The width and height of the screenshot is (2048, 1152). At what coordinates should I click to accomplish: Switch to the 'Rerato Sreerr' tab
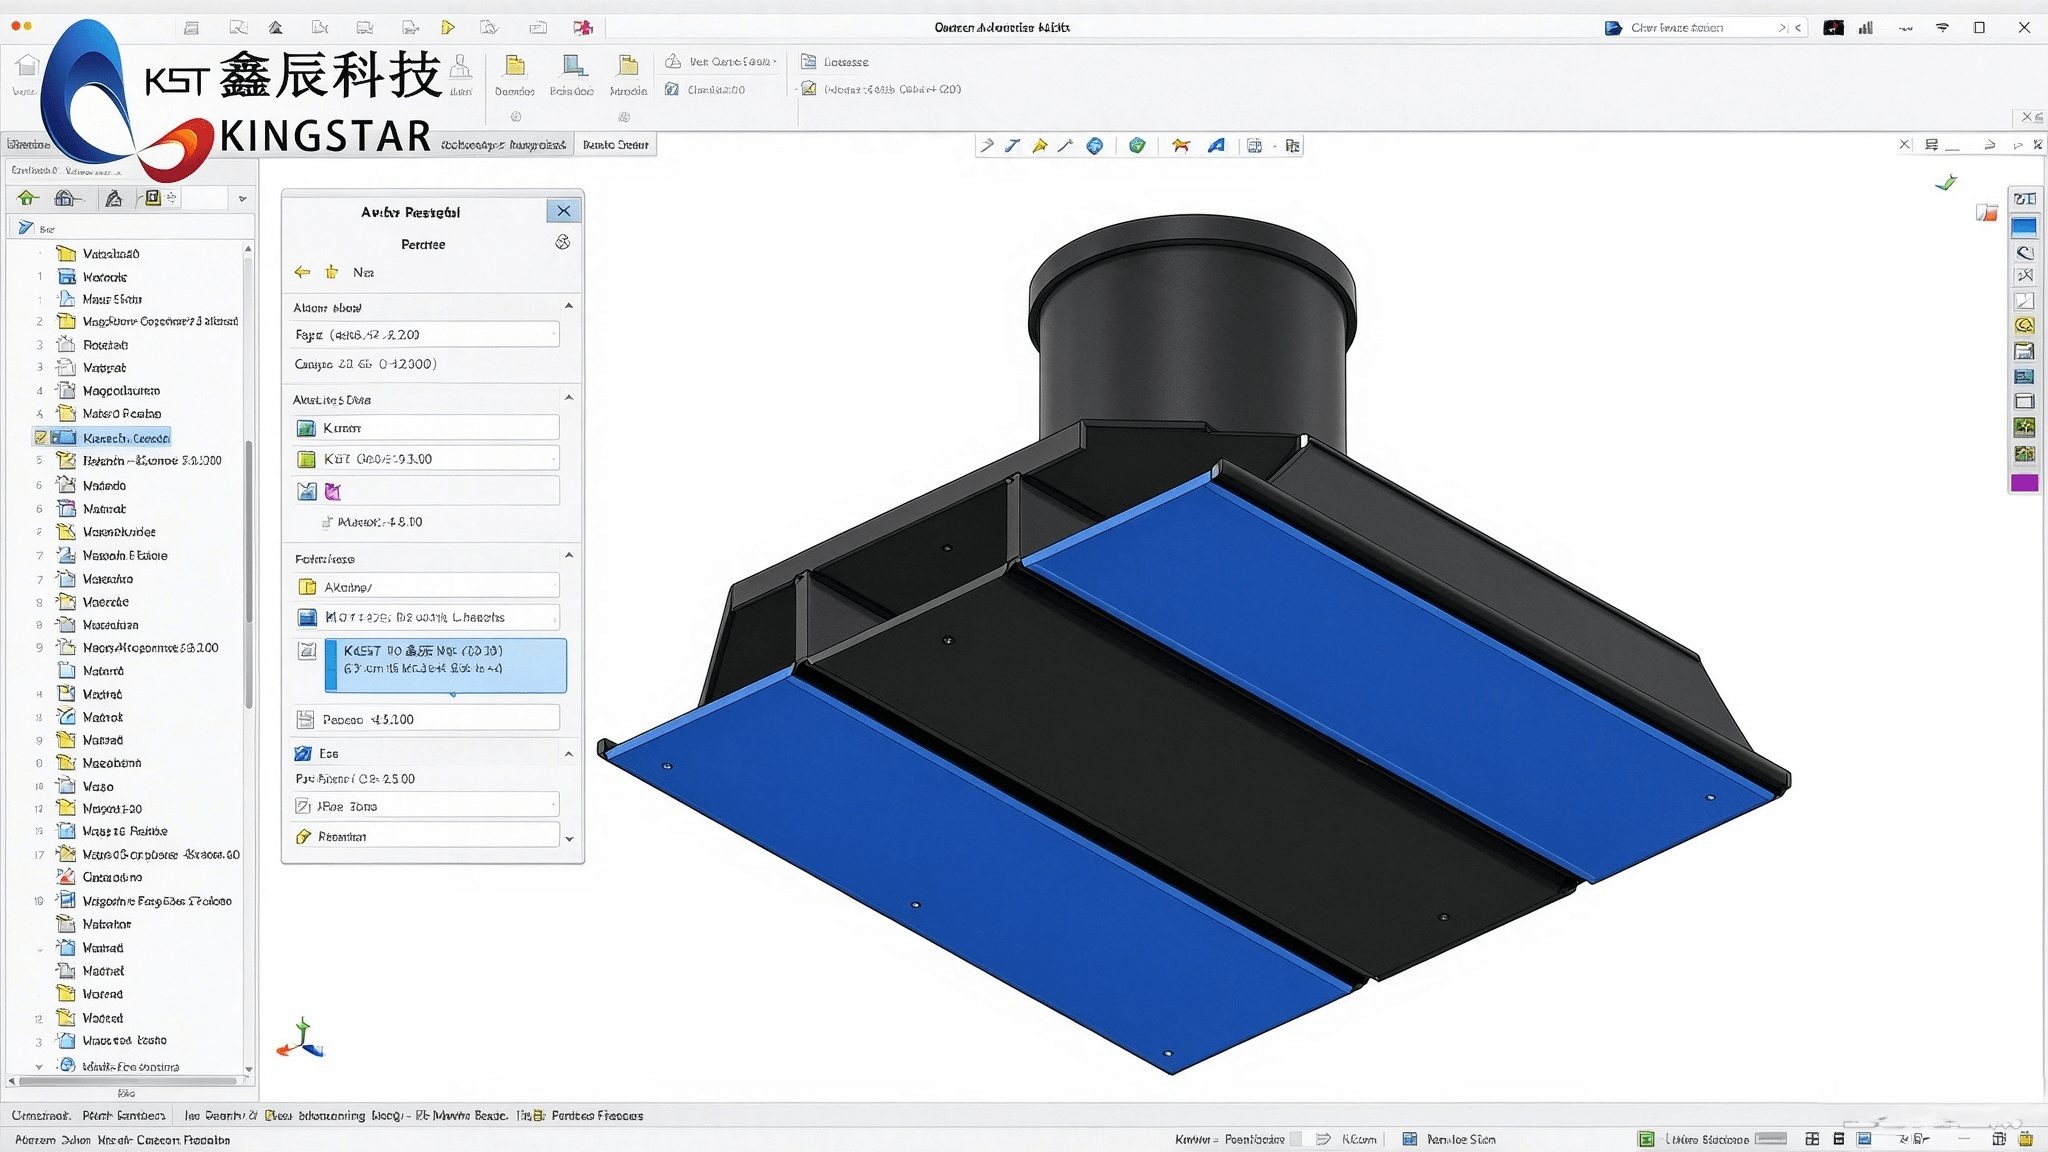[615, 145]
